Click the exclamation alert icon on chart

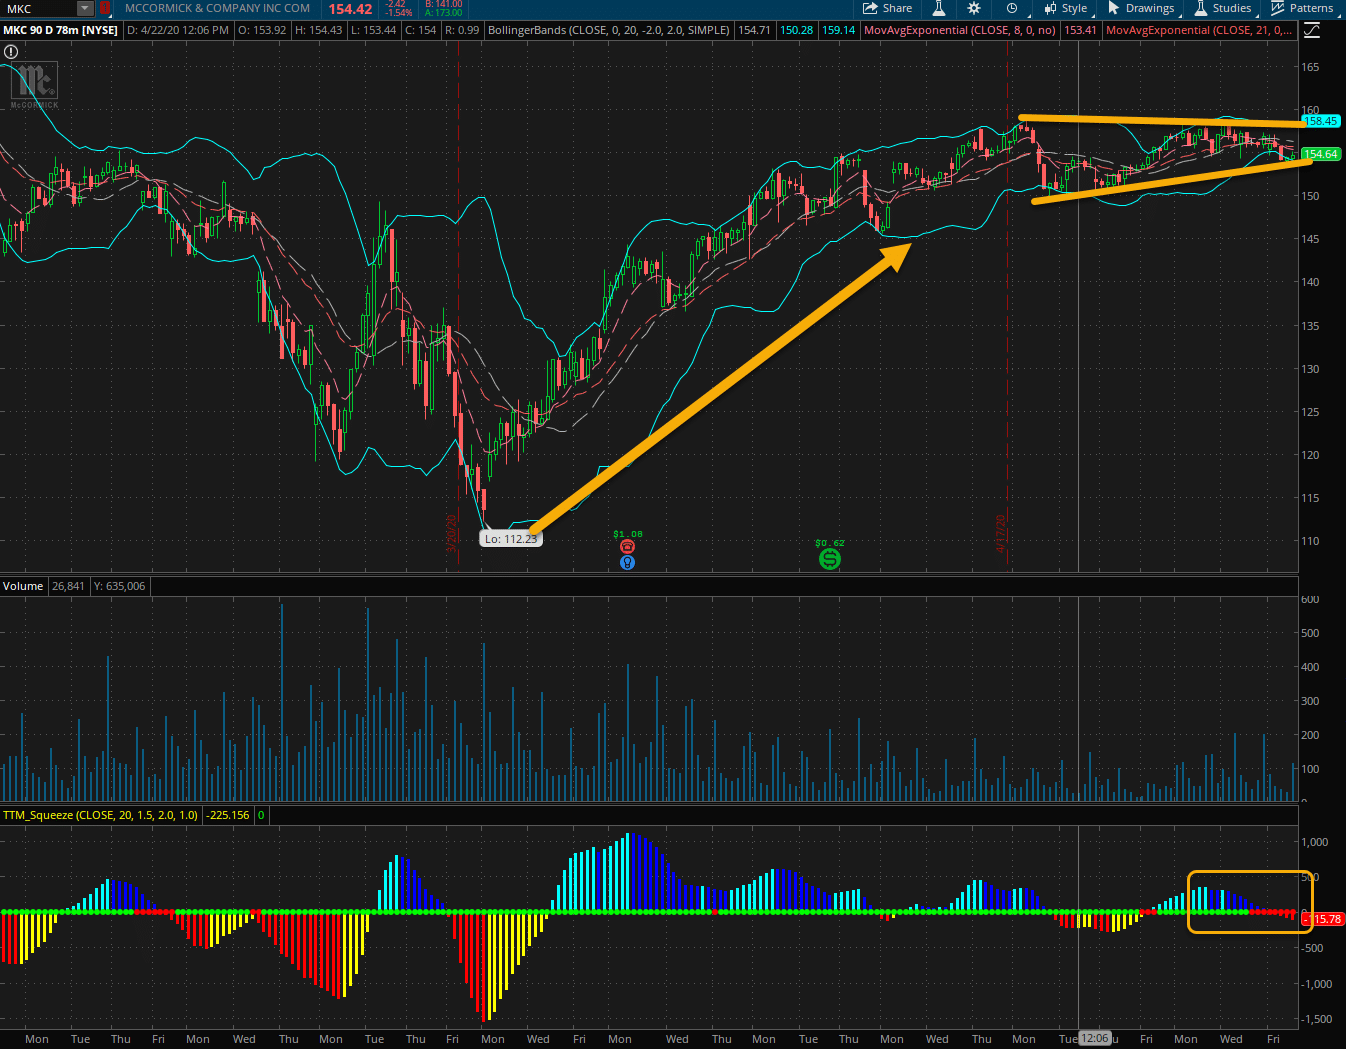tap(11, 51)
